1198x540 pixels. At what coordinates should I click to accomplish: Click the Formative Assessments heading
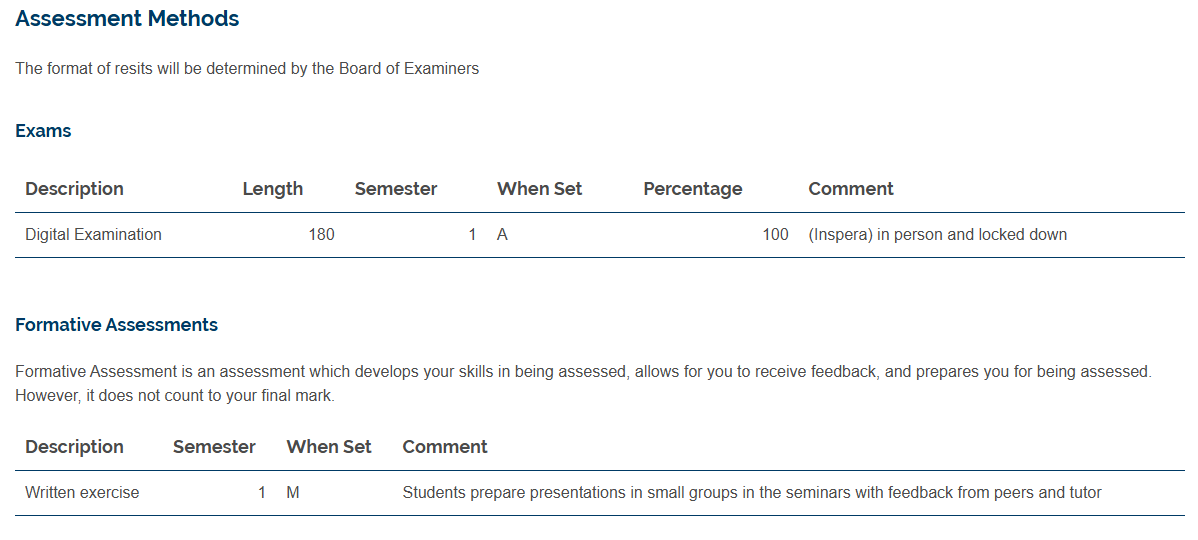[x=116, y=325]
